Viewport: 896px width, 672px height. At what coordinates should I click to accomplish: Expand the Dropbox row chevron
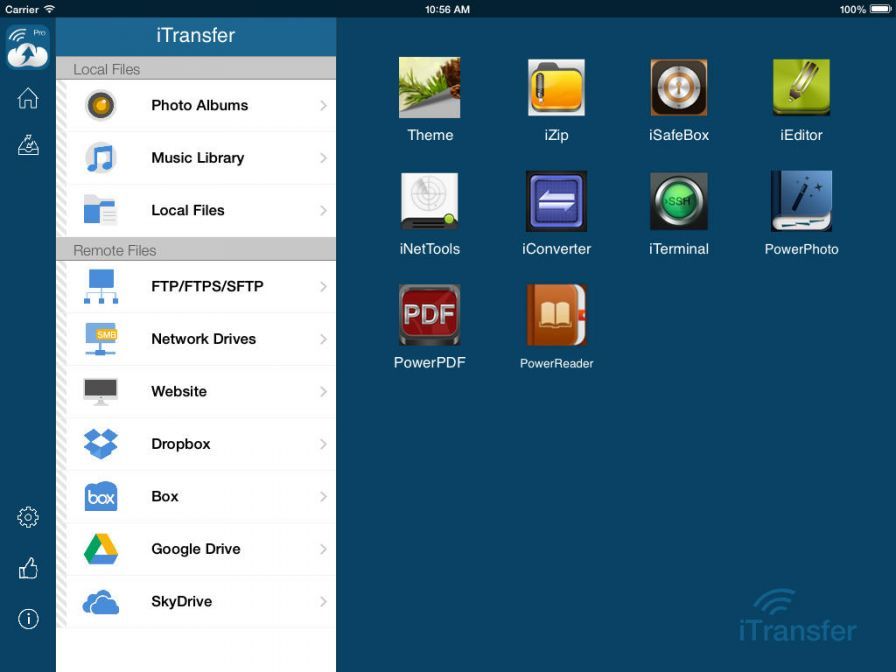point(323,444)
